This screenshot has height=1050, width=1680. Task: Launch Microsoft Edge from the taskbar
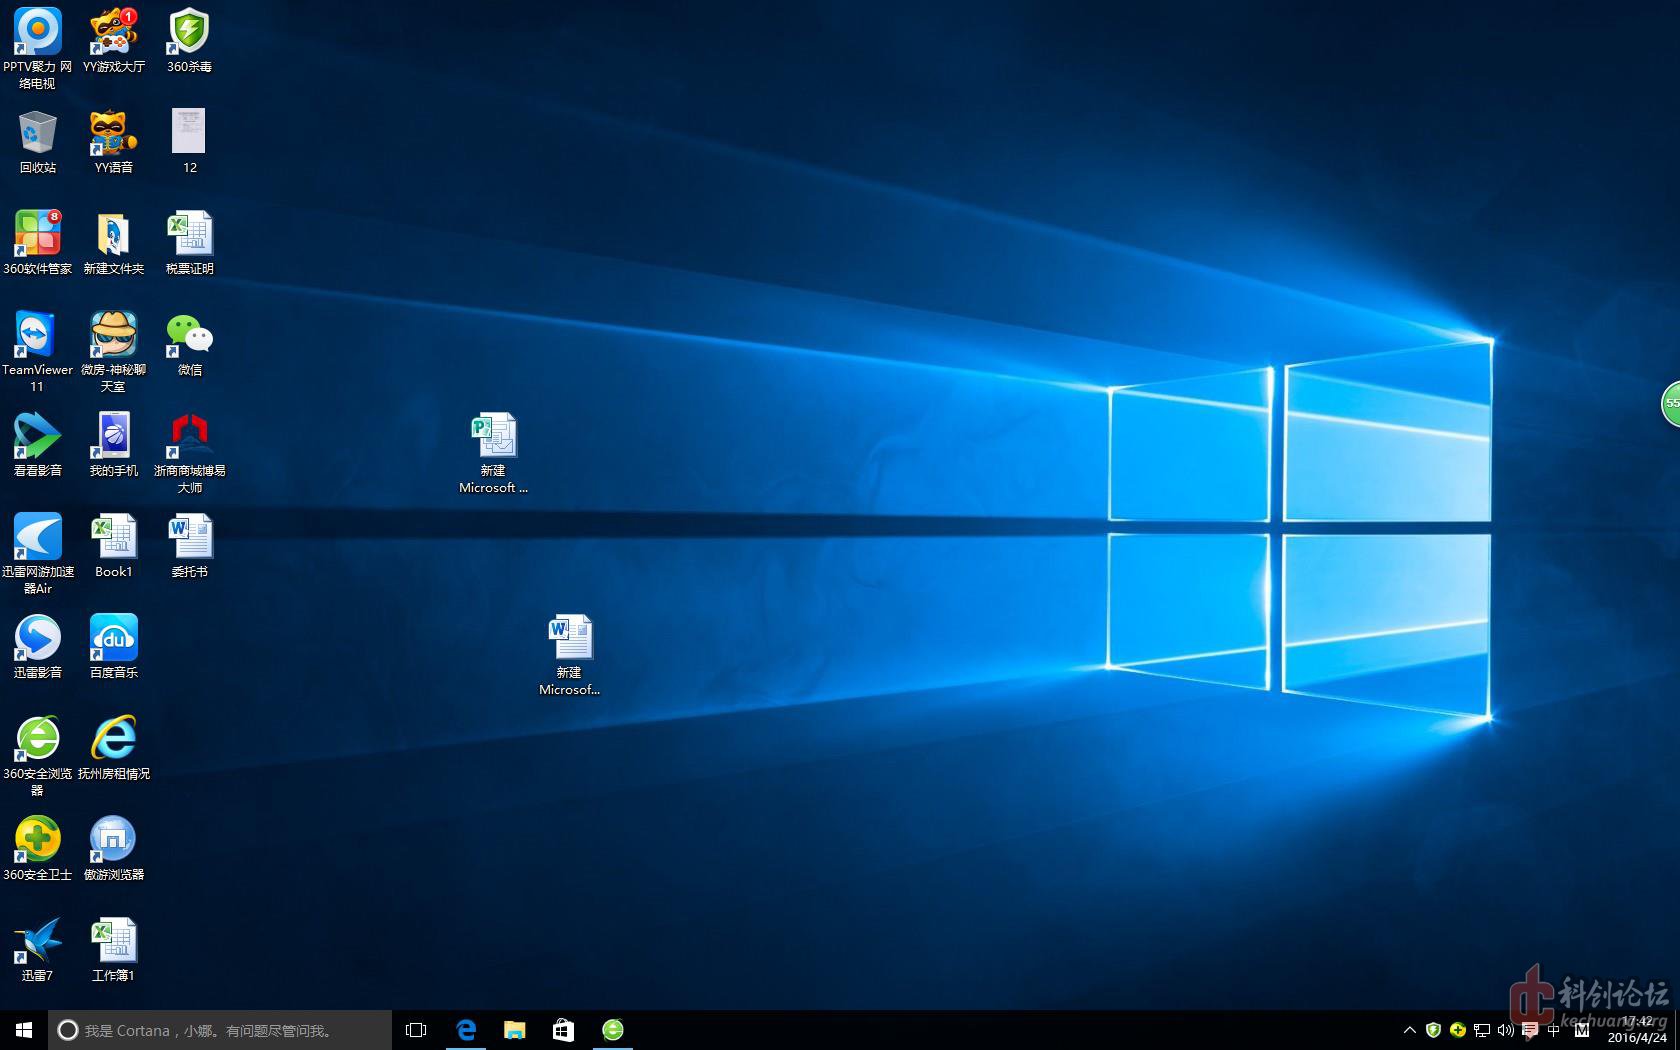tap(466, 1030)
